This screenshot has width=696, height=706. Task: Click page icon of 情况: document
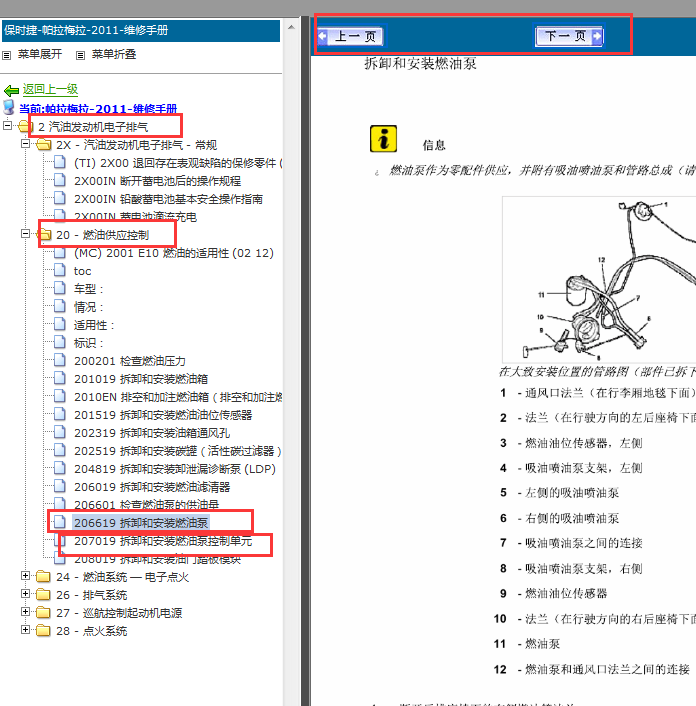(x=59, y=306)
